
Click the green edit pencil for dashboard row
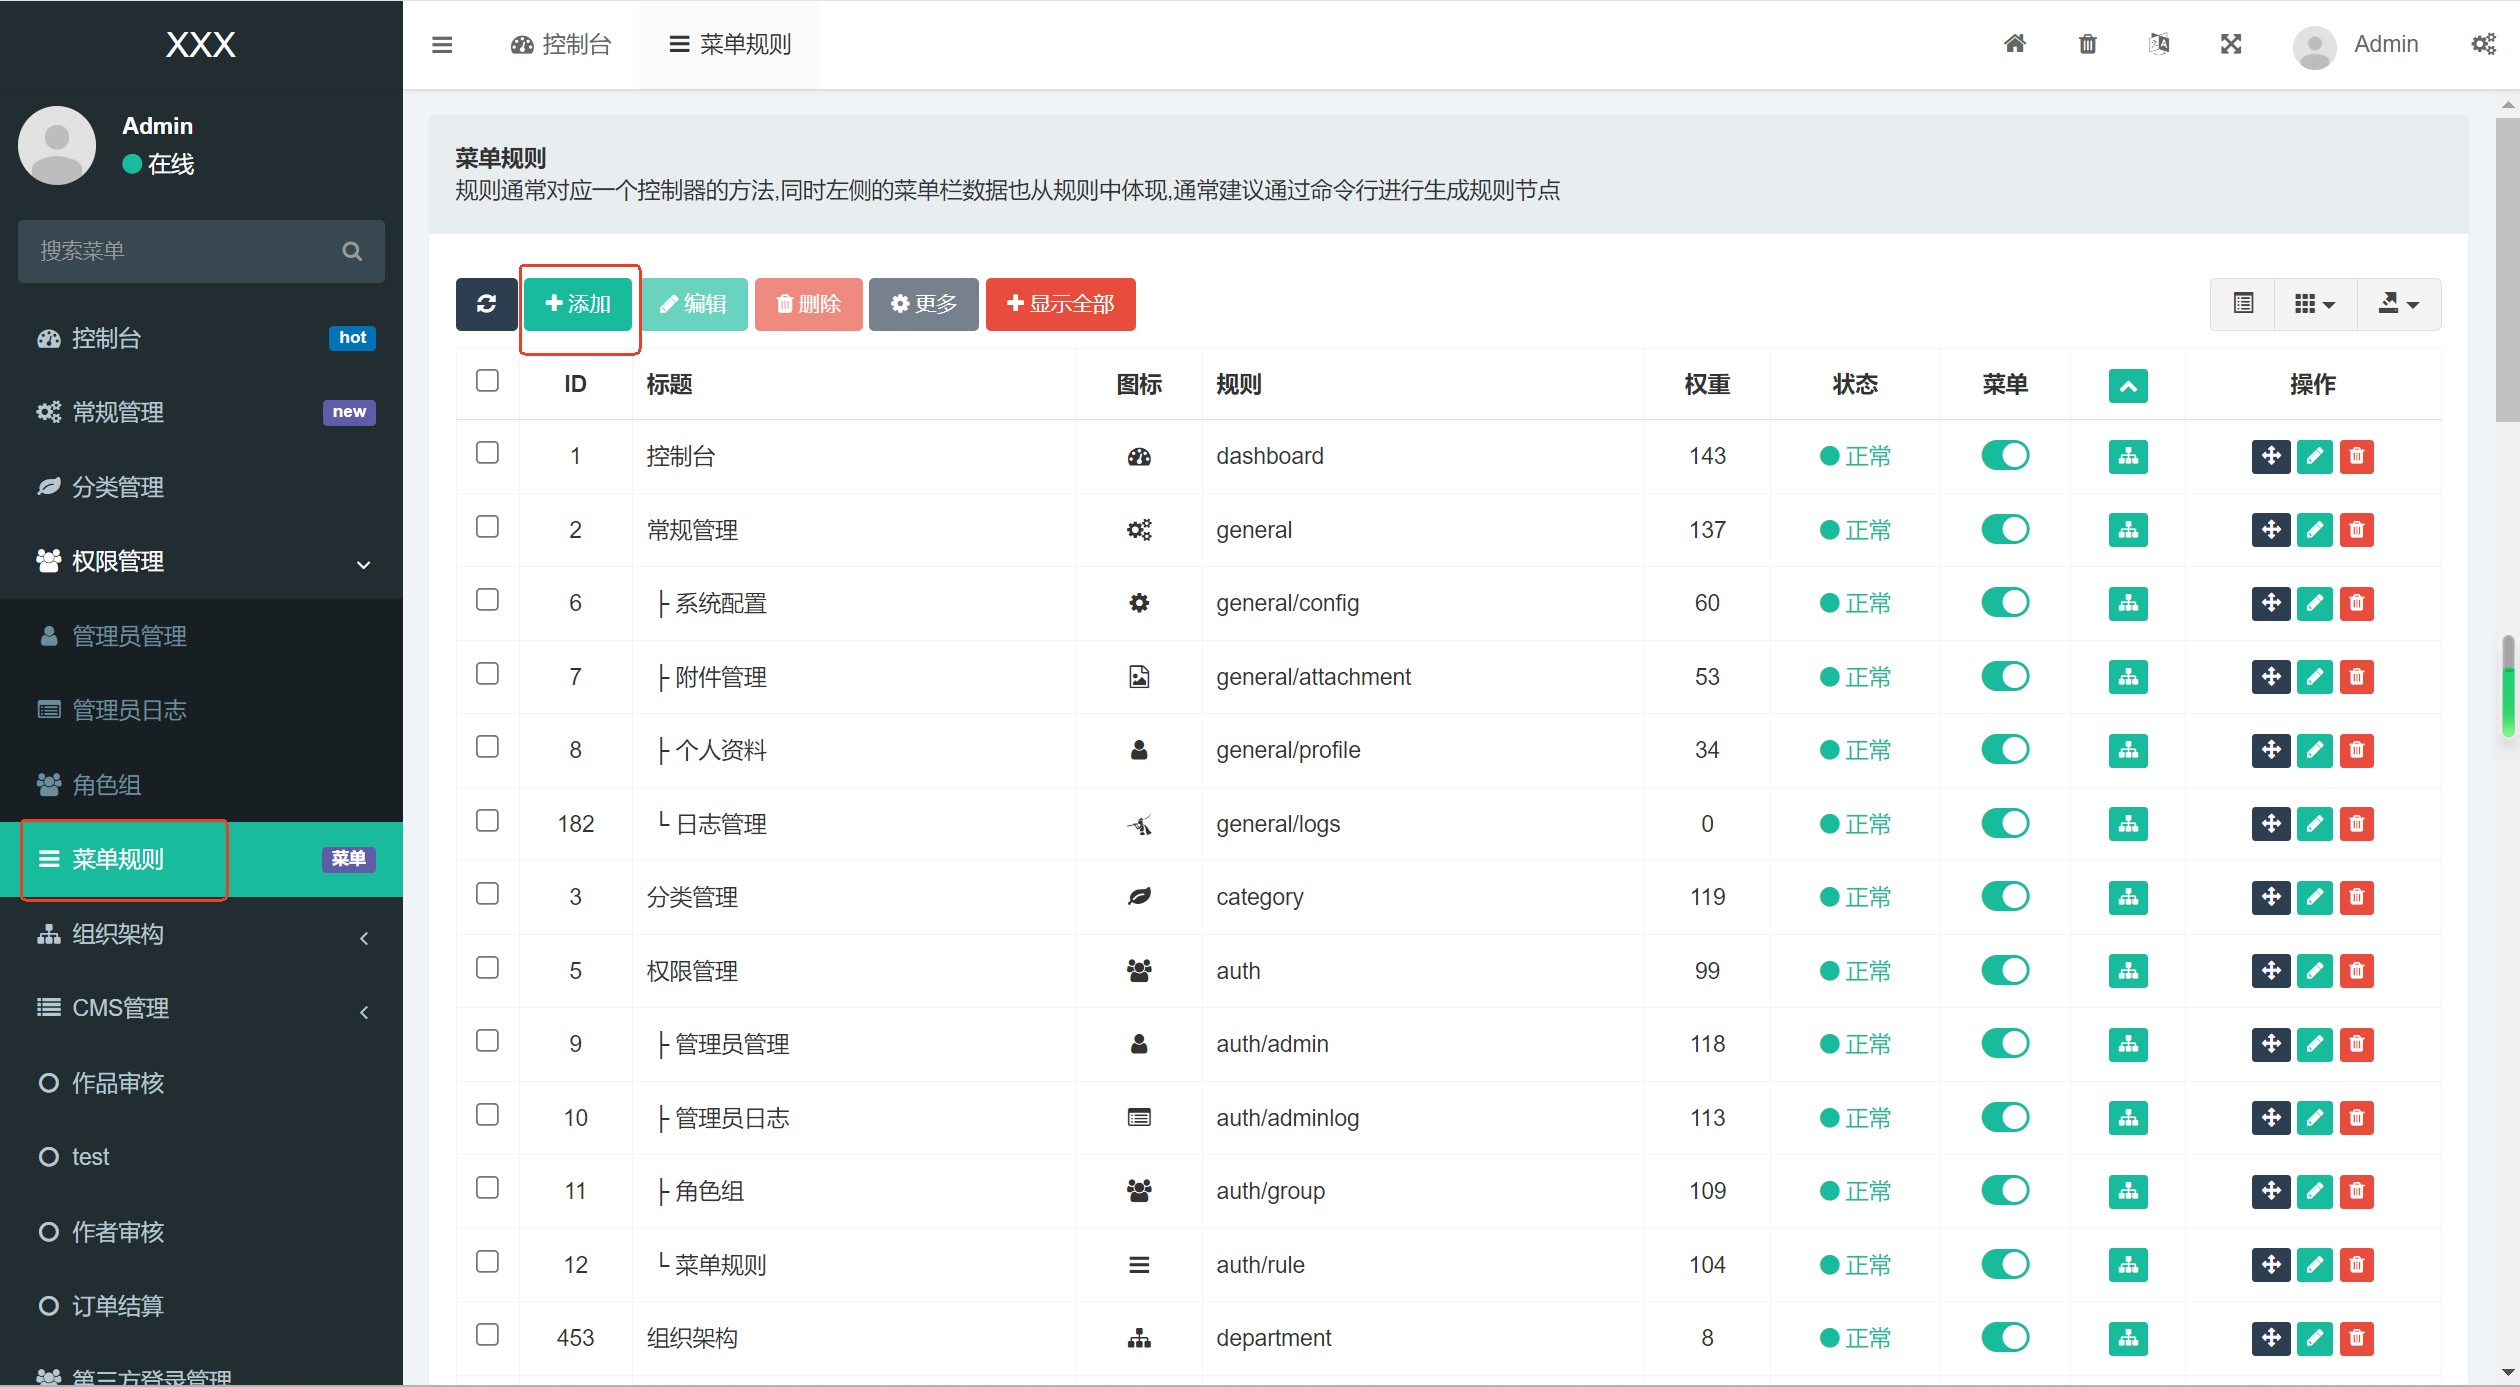2314,456
